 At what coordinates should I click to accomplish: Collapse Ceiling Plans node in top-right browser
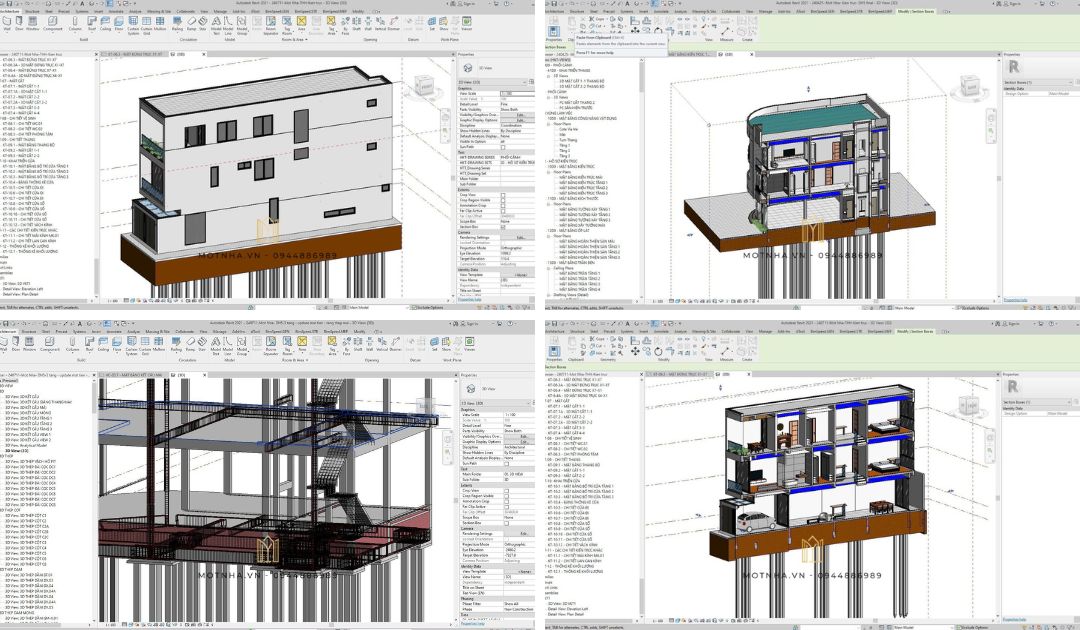[549, 268]
